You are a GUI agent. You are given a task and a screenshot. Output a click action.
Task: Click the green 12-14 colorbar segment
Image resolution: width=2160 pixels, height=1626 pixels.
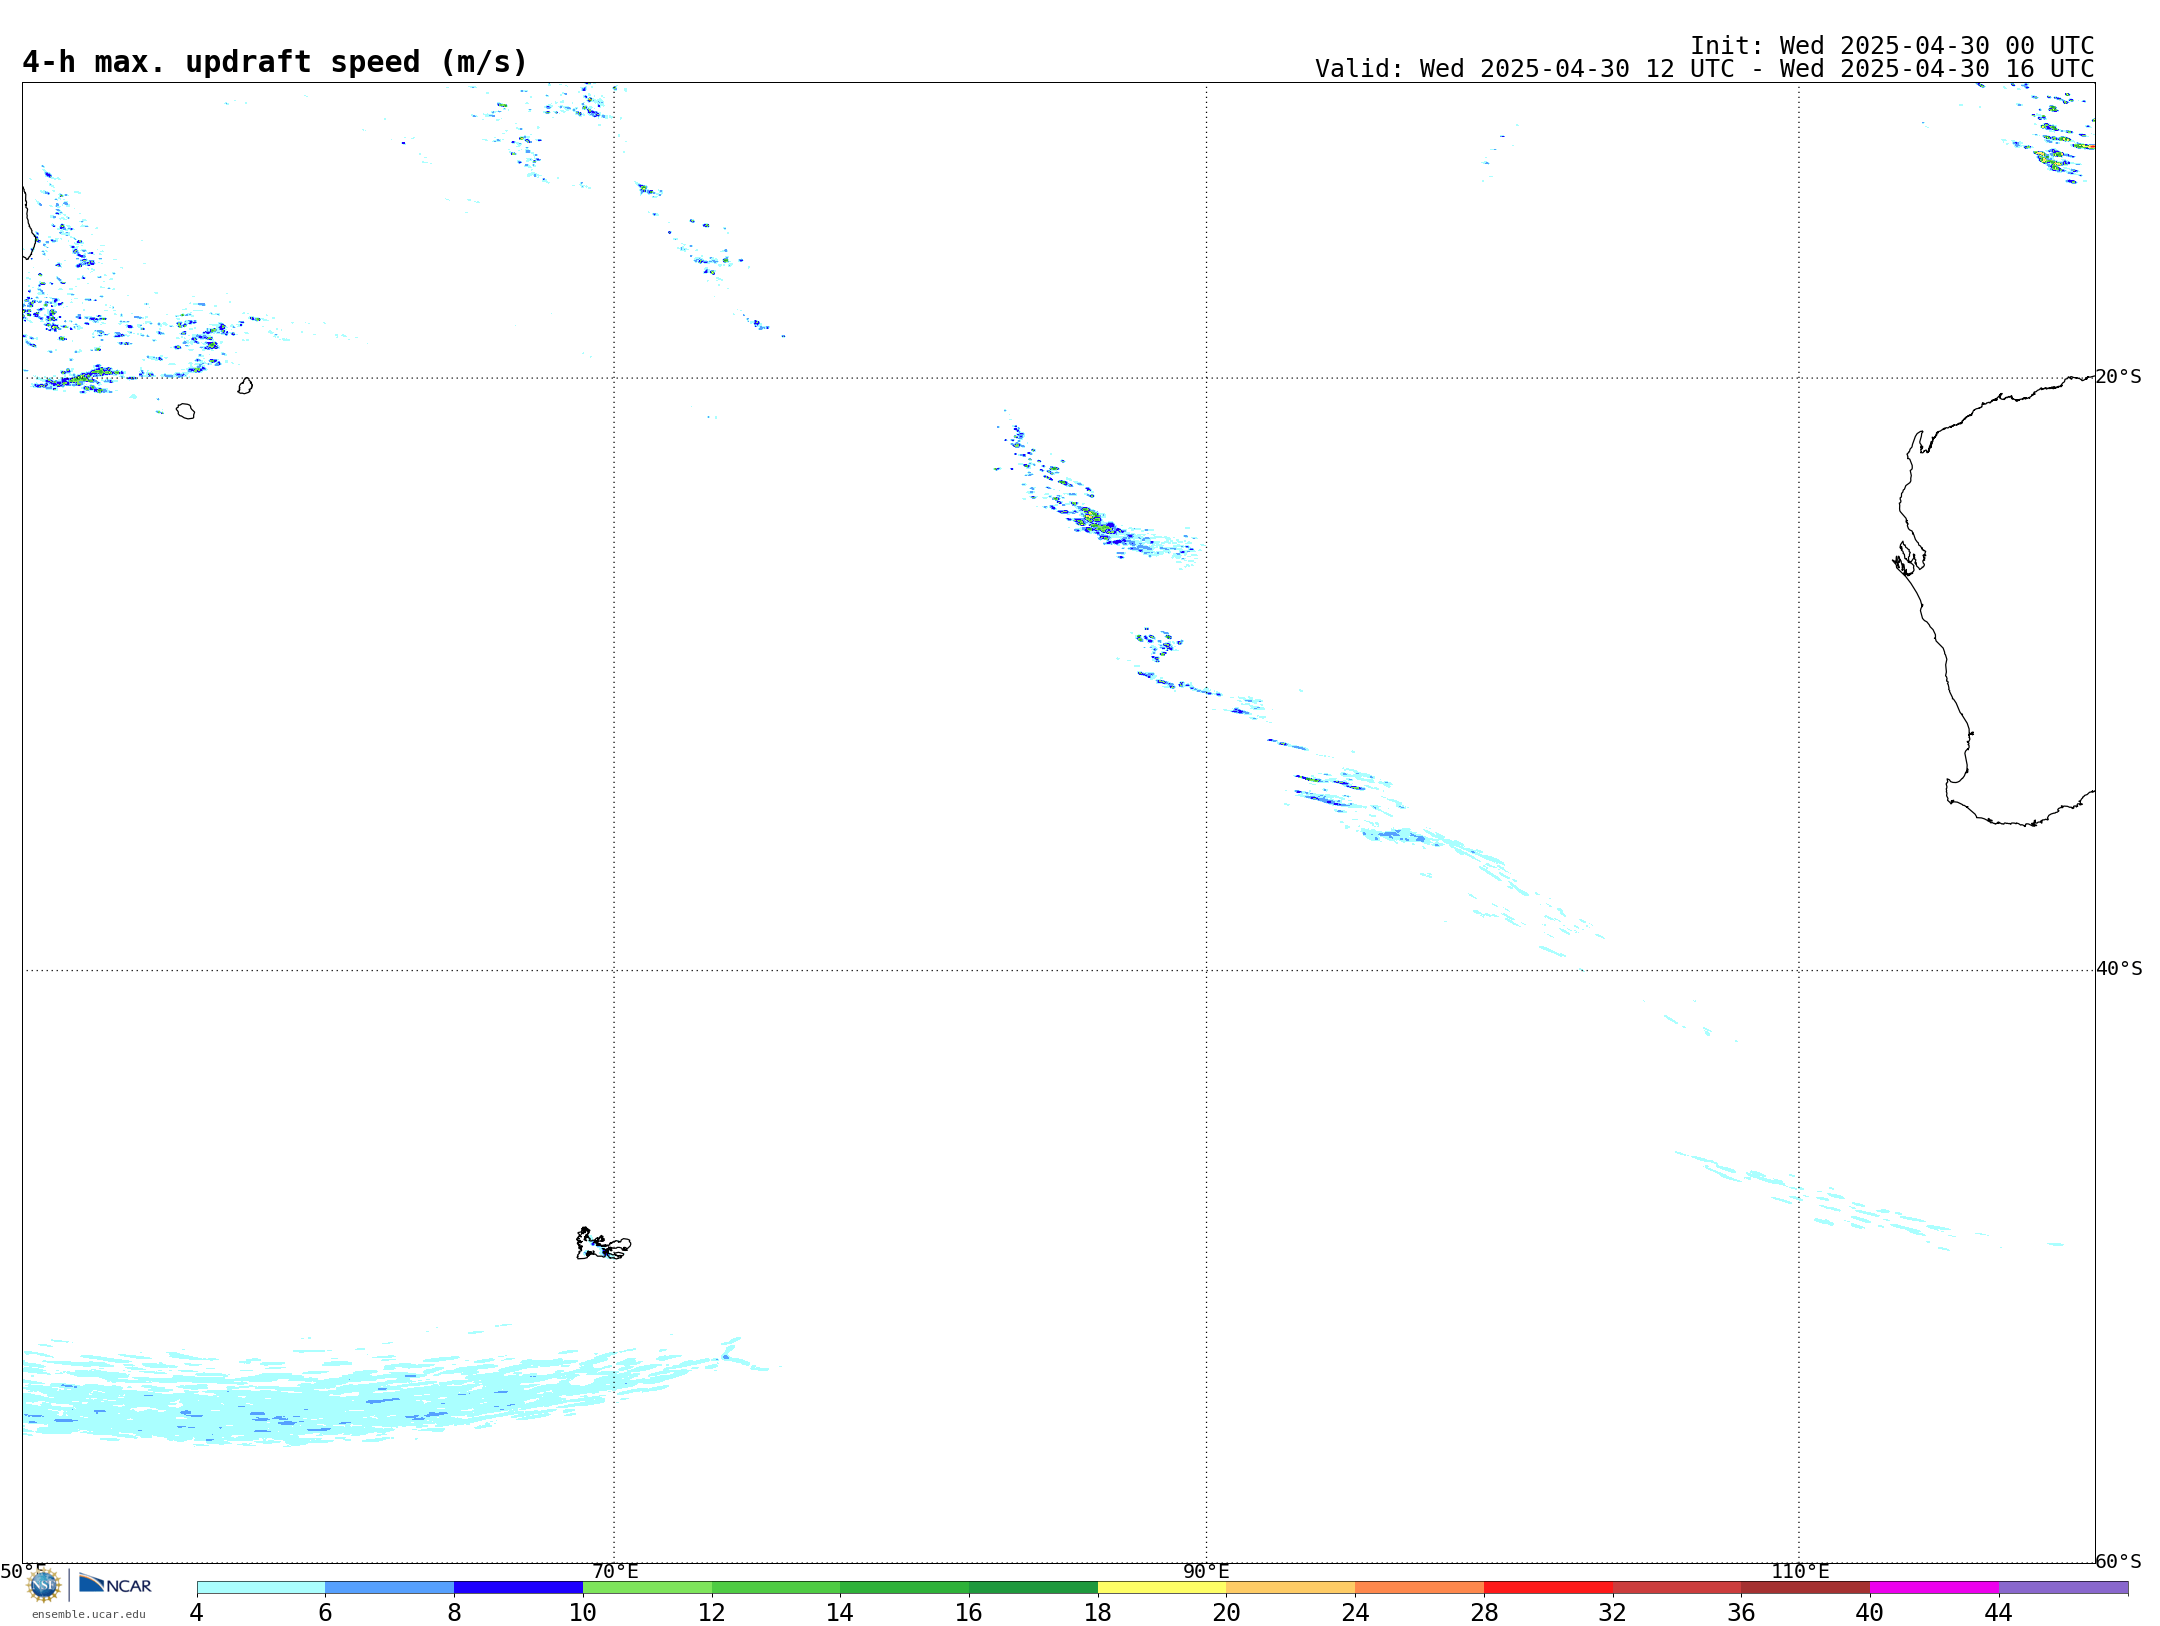tap(776, 1588)
